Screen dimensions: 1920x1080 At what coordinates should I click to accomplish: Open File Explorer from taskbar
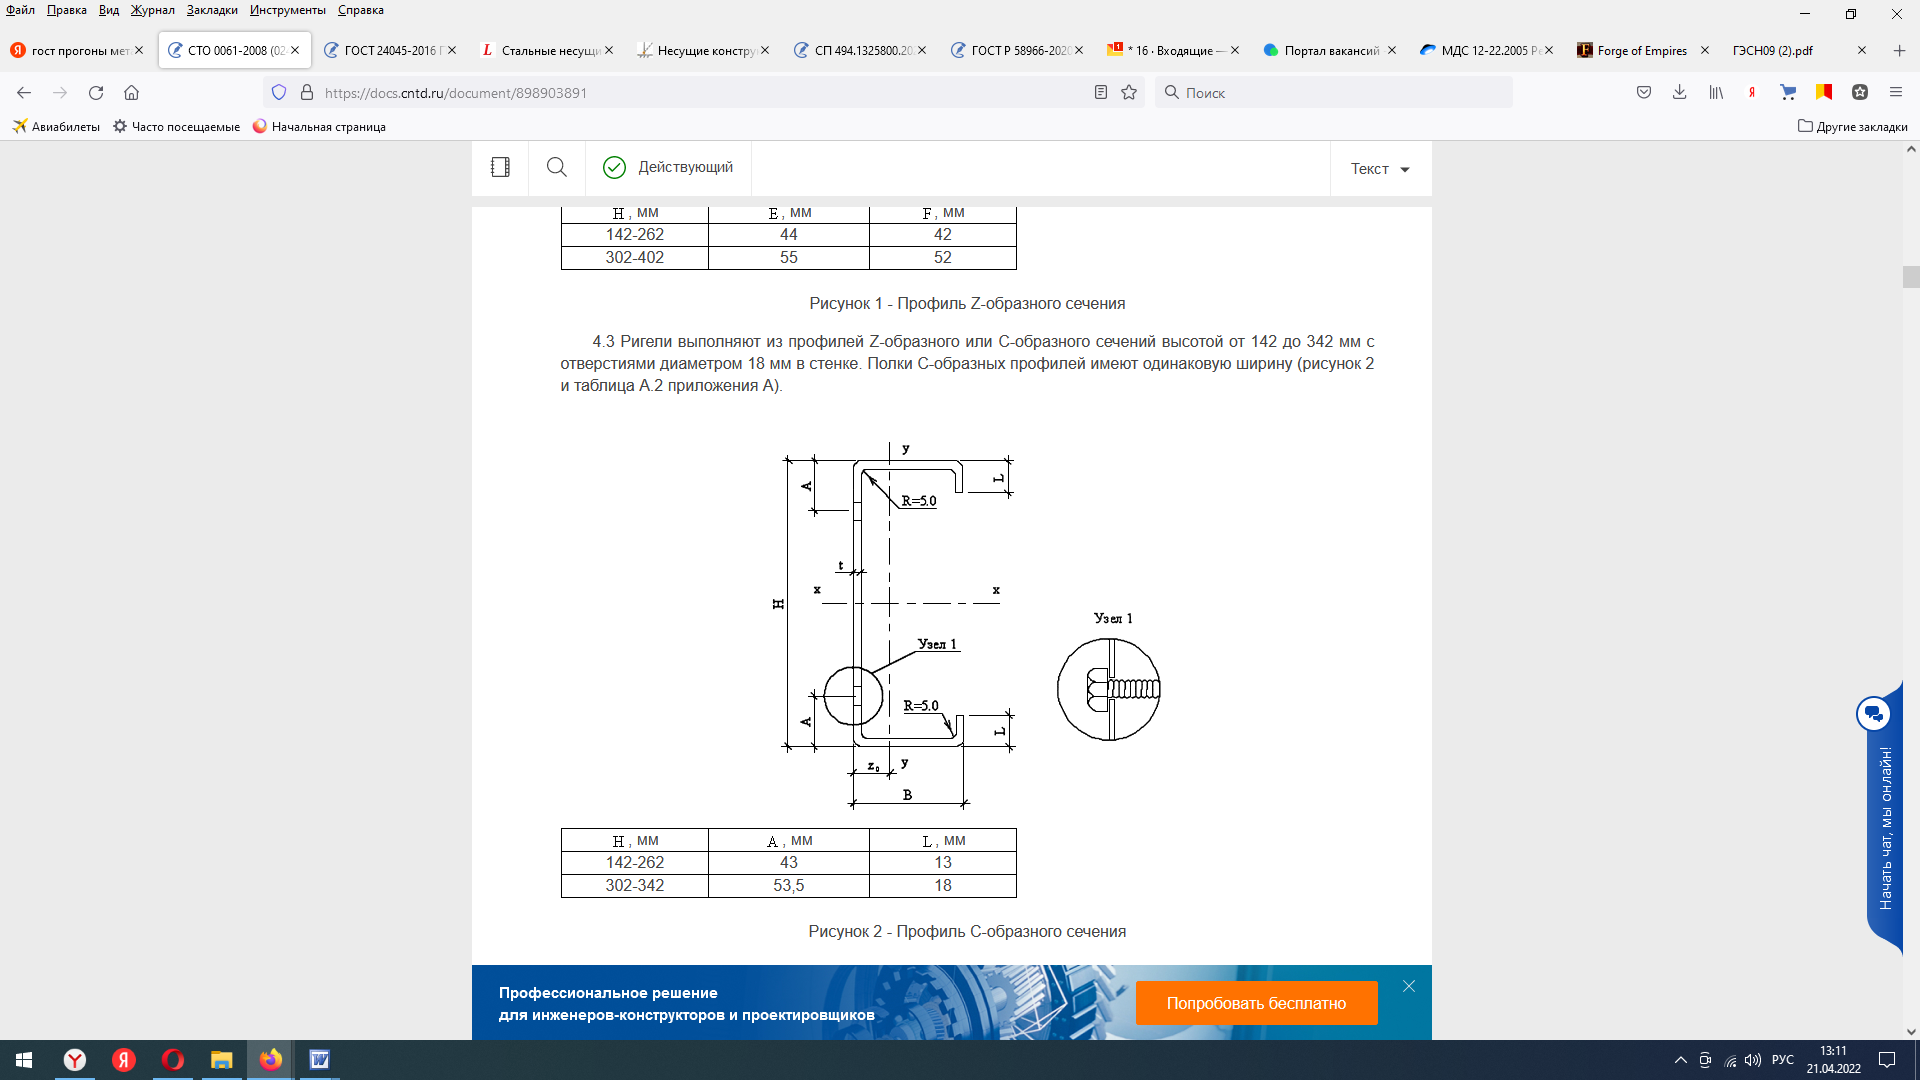pos(222,1060)
